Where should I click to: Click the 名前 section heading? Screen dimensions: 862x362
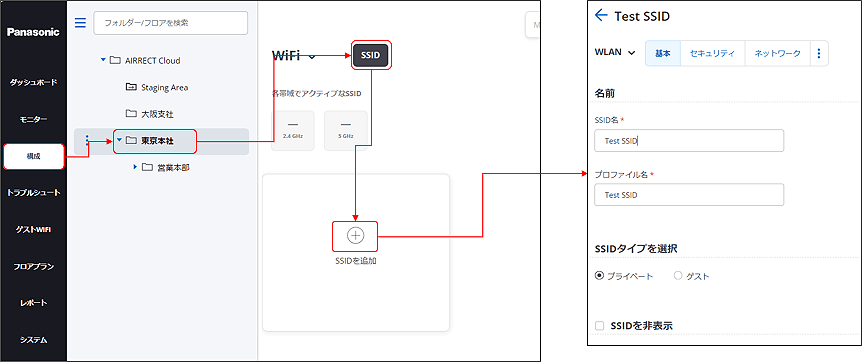coord(605,94)
